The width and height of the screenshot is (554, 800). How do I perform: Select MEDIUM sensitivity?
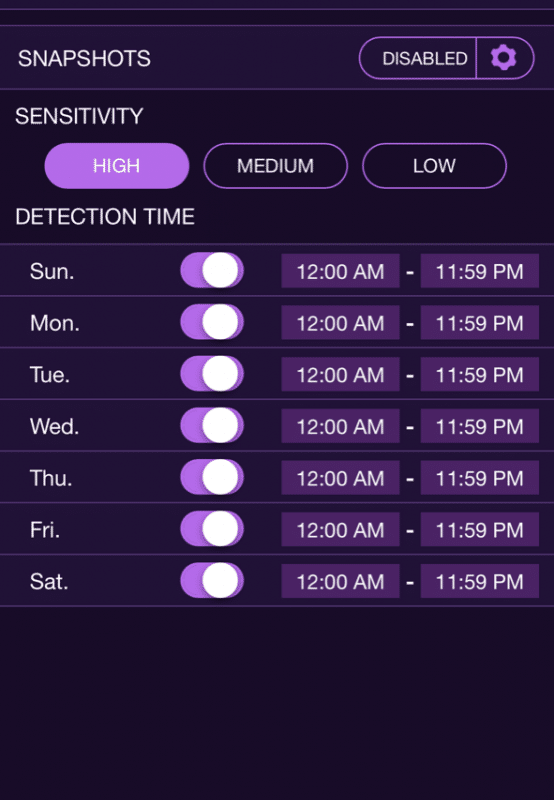(275, 166)
